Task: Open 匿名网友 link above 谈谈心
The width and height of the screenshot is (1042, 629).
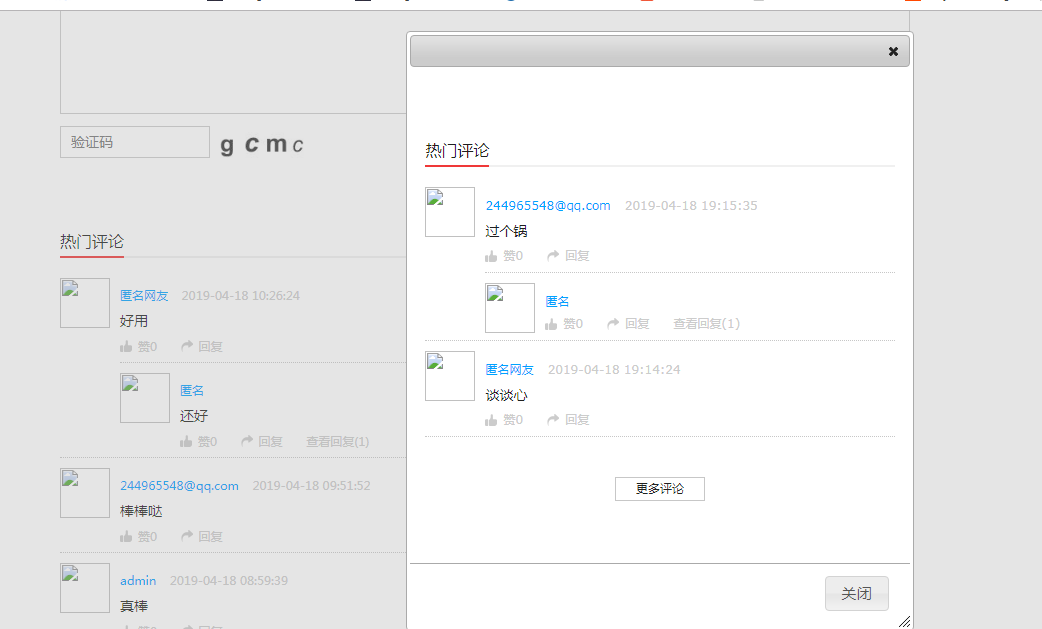Action: pyautogui.click(x=510, y=370)
